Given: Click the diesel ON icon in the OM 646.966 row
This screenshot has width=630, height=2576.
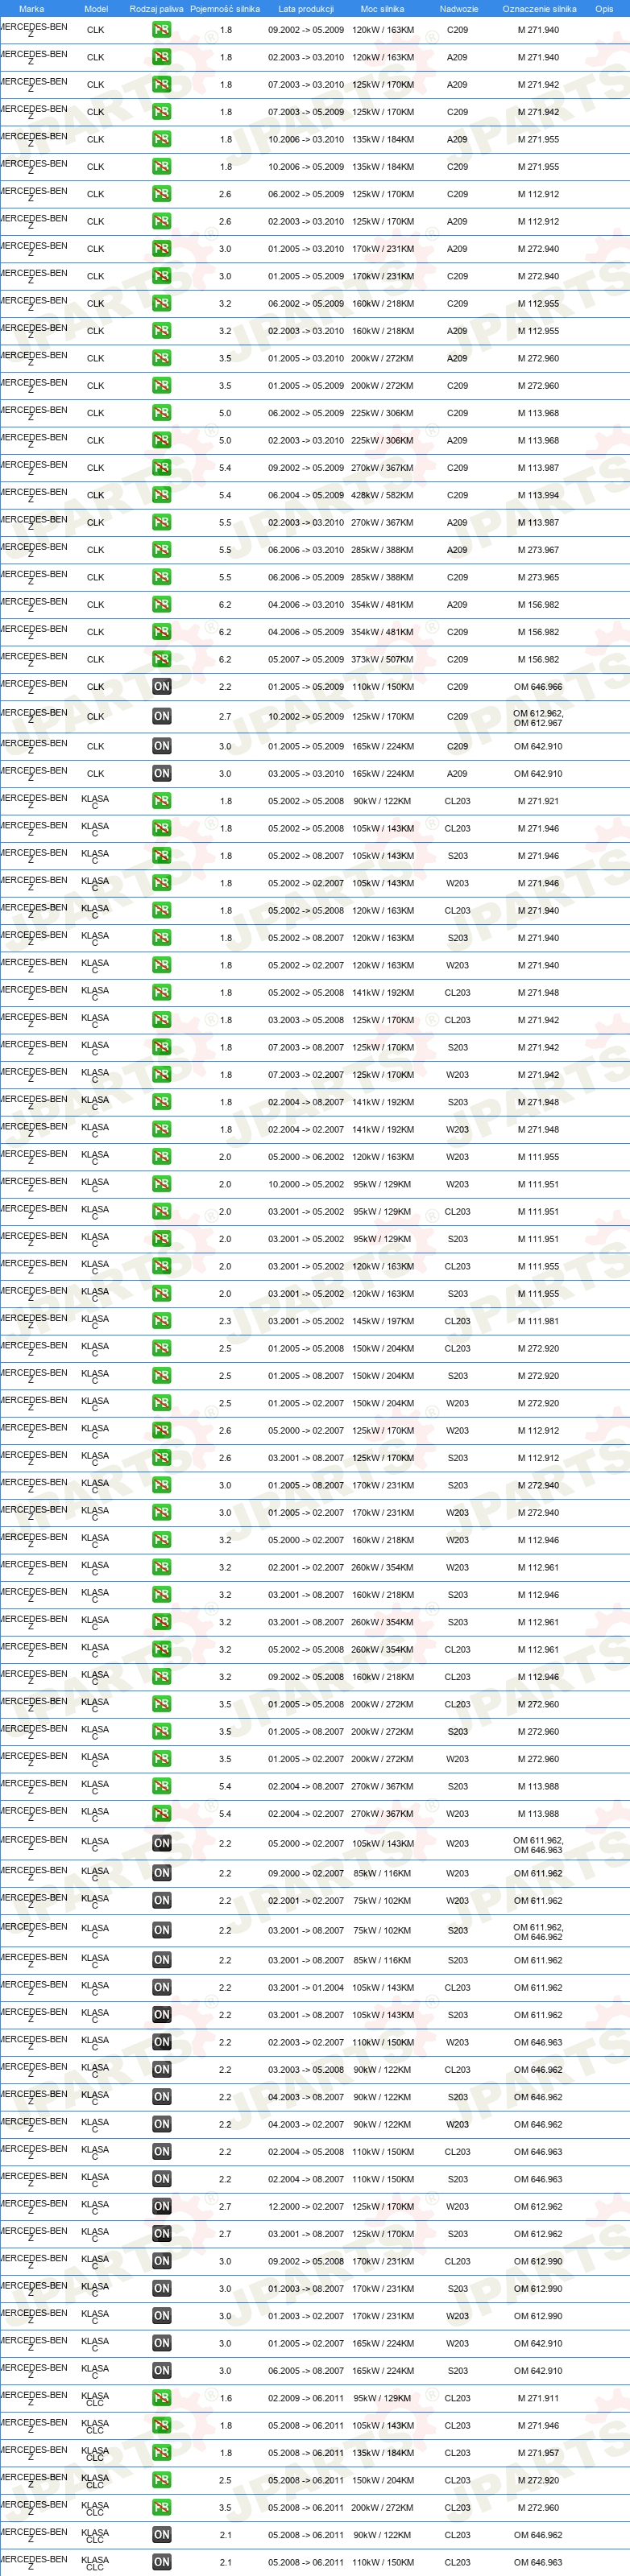Looking at the screenshot, I should (161, 687).
